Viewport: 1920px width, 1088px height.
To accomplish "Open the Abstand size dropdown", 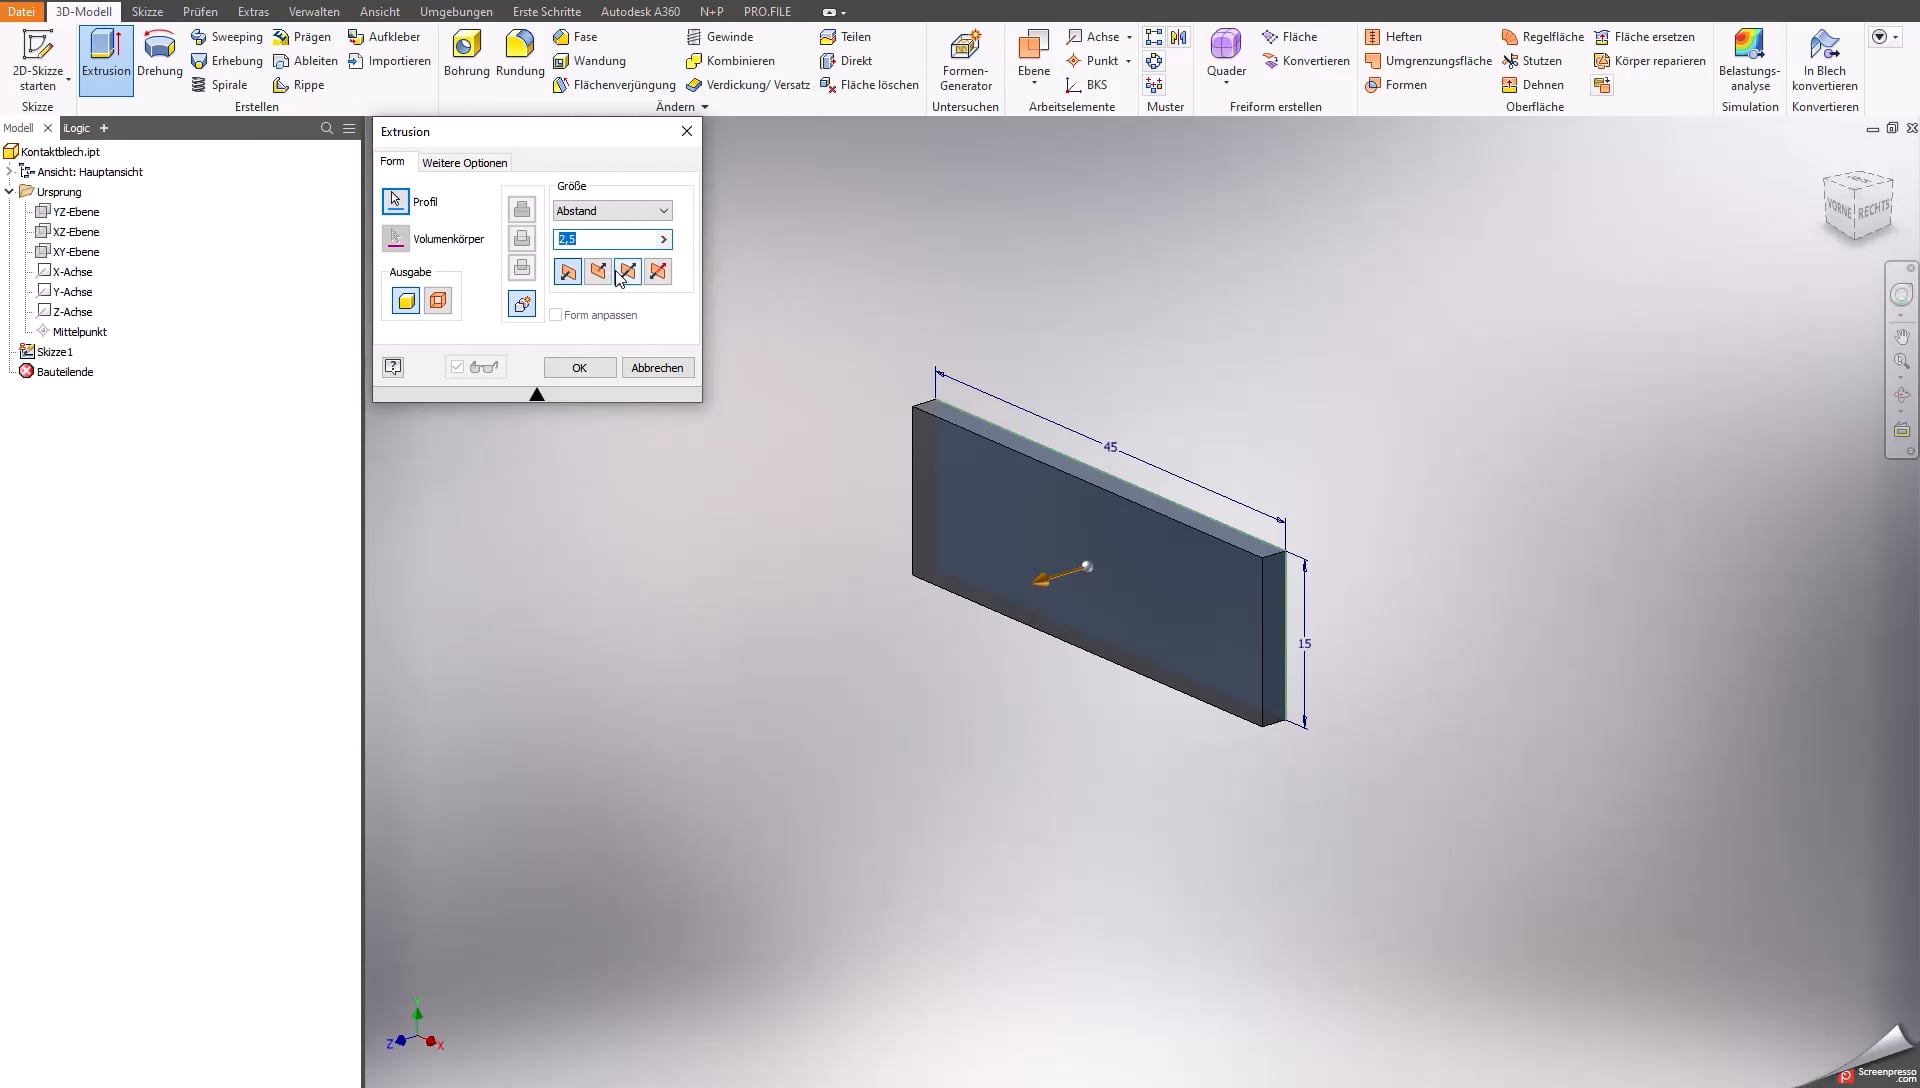I will pyautogui.click(x=662, y=210).
